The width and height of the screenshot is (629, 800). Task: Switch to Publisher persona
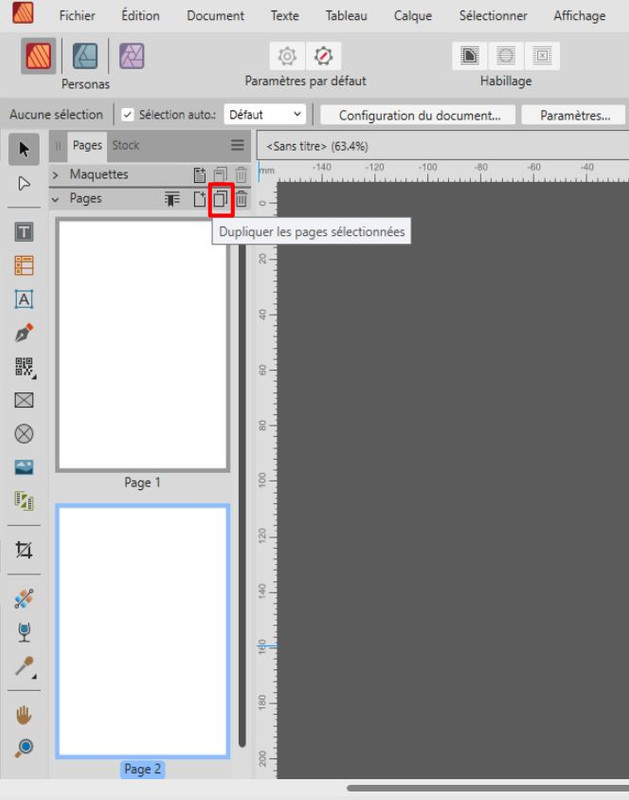[x=38, y=56]
